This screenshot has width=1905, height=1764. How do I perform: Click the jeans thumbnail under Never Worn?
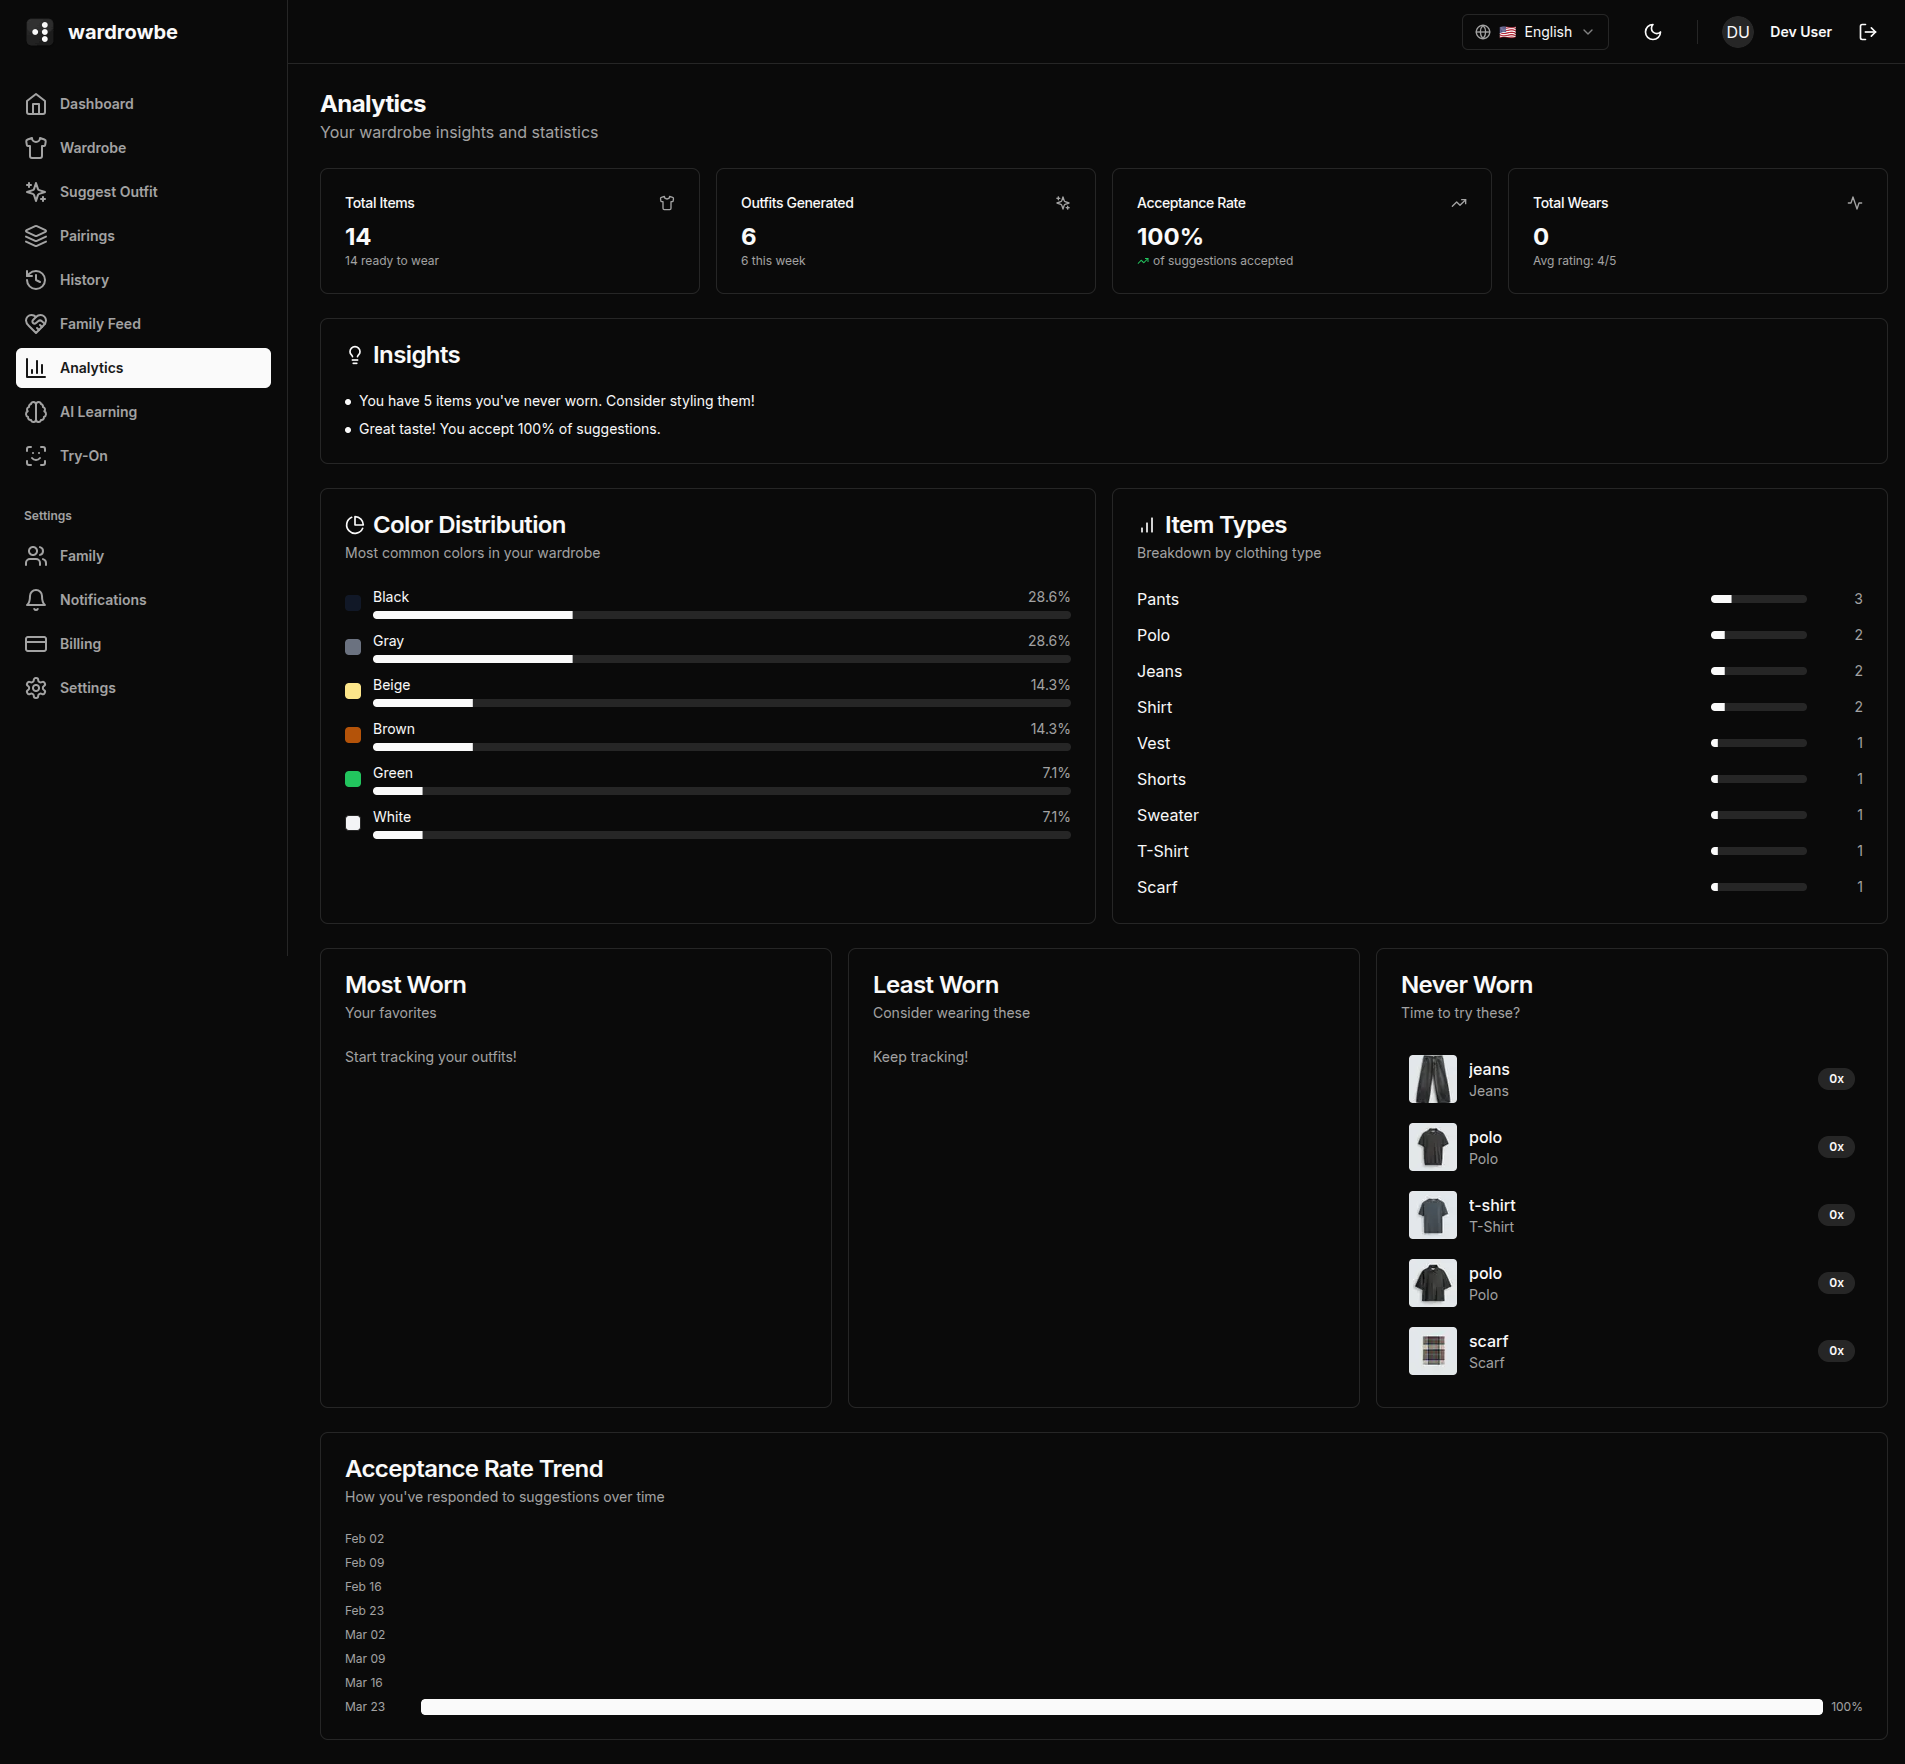pos(1431,1078)
